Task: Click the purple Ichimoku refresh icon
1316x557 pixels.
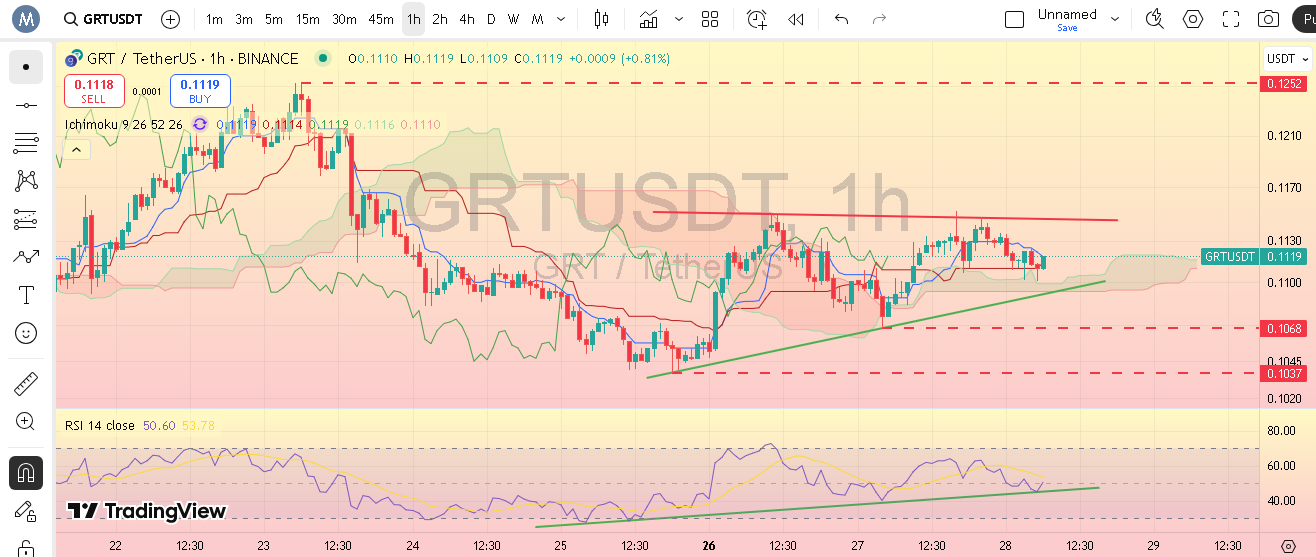Action: pos(200,125)
